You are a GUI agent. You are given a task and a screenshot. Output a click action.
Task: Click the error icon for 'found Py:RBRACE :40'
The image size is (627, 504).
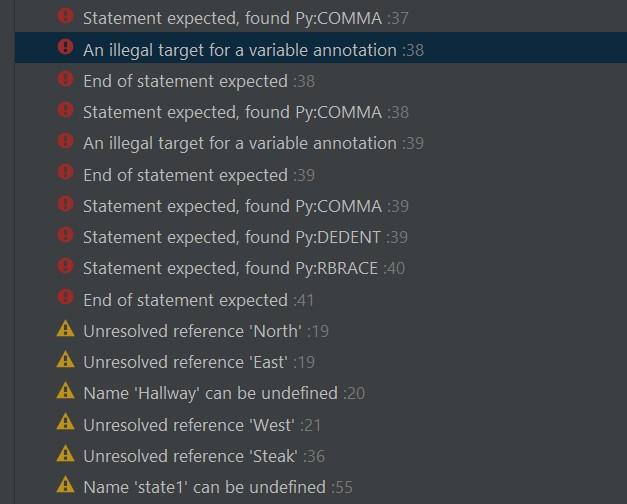tap(65, 266)
